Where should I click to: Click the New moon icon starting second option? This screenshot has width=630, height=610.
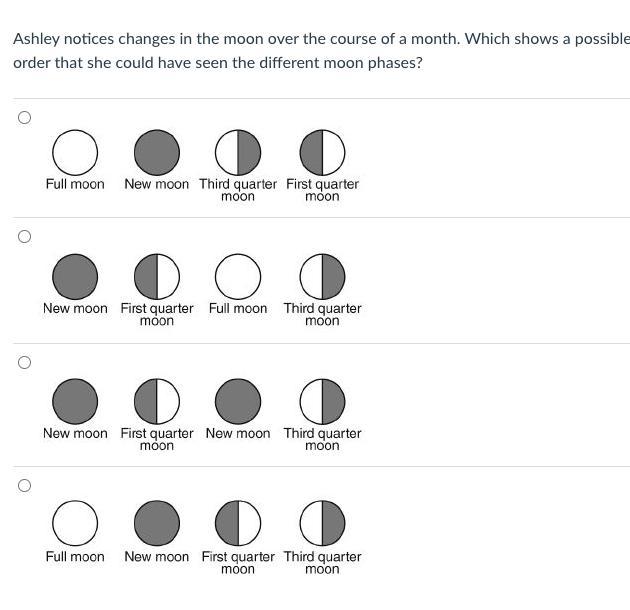(x=75, y=277)
